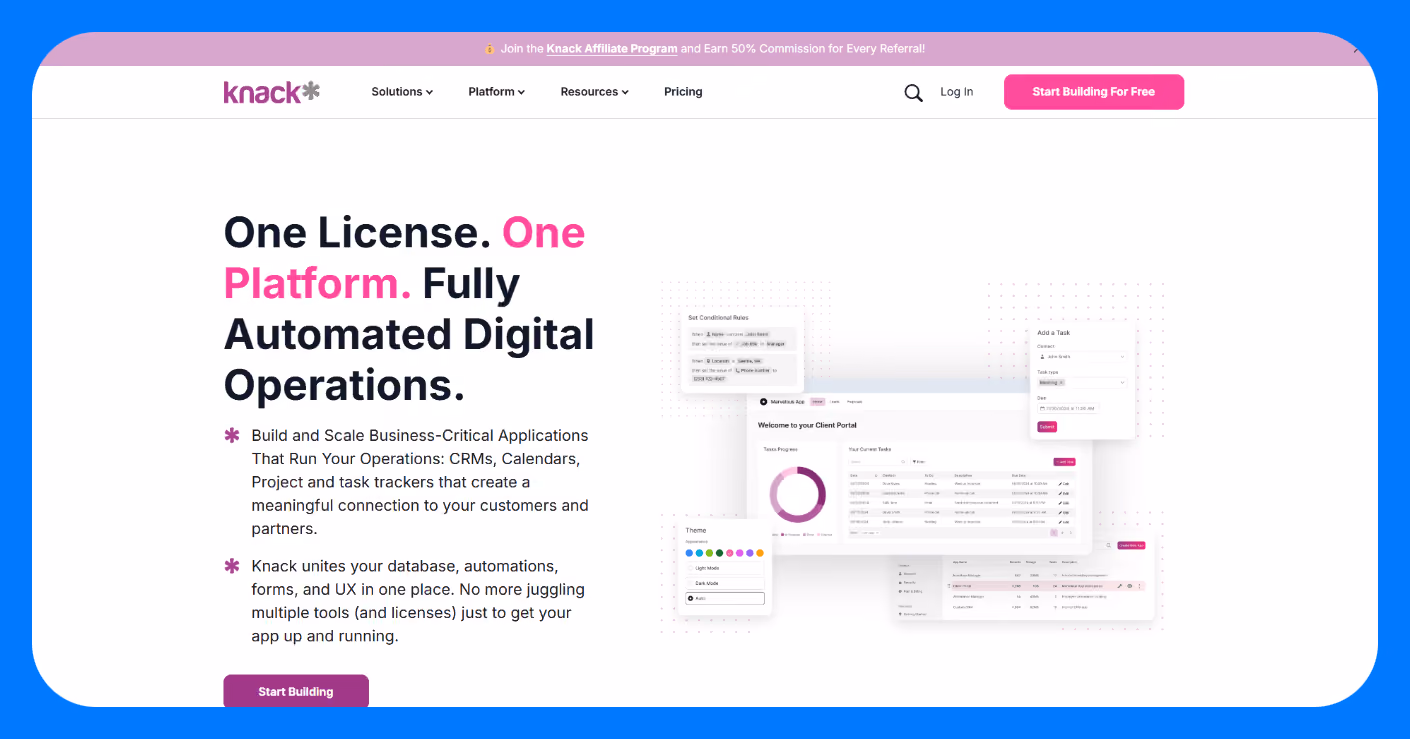Image resolution: width=1410 pixels, height=739 pixels.
Task: Click the Knack logo in the header
Action: tap(271, 92)
